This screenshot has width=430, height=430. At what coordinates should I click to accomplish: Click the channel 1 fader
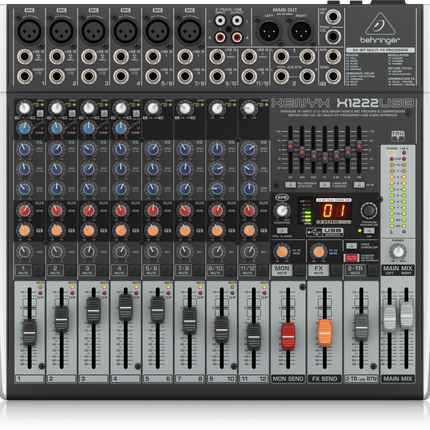point(29,332)
